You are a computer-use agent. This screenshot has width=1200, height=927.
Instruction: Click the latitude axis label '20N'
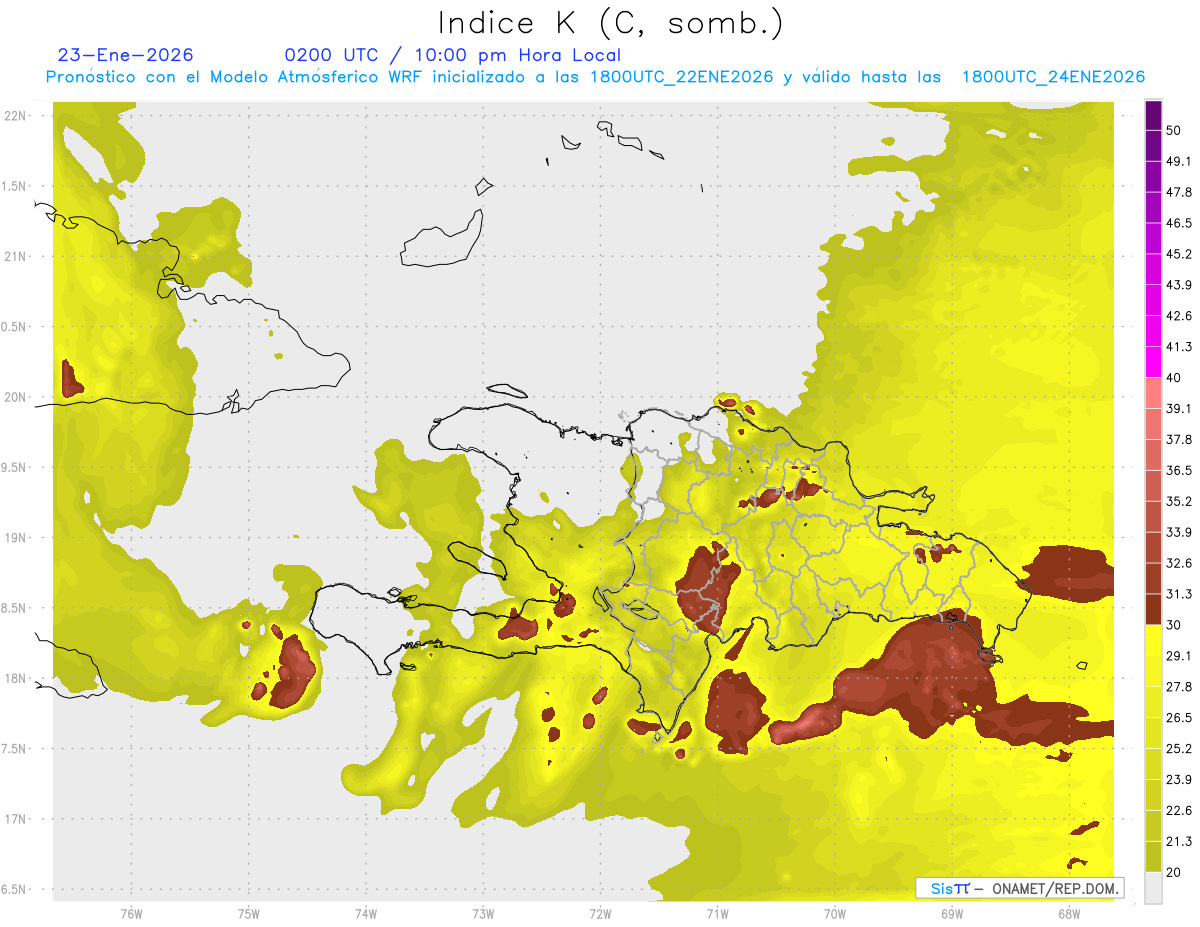[x=16, y=397]
